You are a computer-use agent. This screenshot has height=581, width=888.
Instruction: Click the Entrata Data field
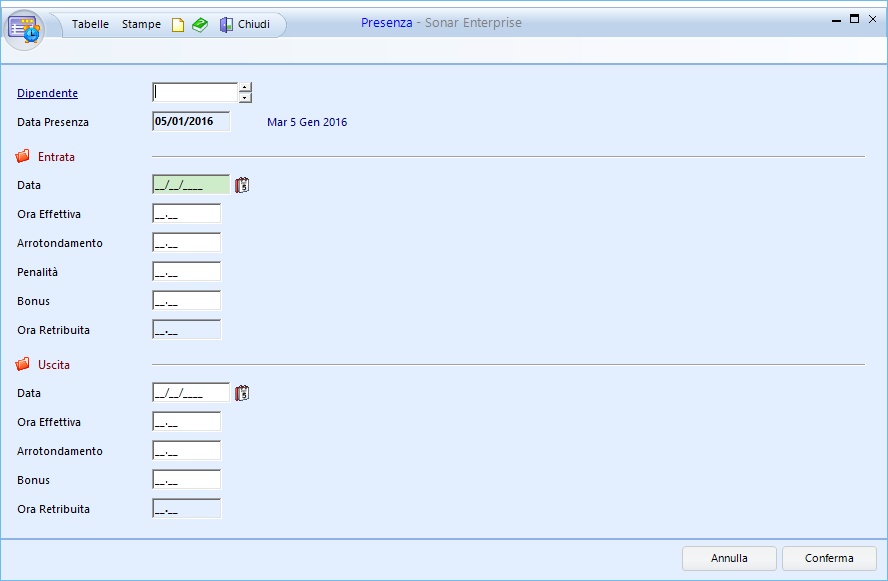(x=190, y=185)
